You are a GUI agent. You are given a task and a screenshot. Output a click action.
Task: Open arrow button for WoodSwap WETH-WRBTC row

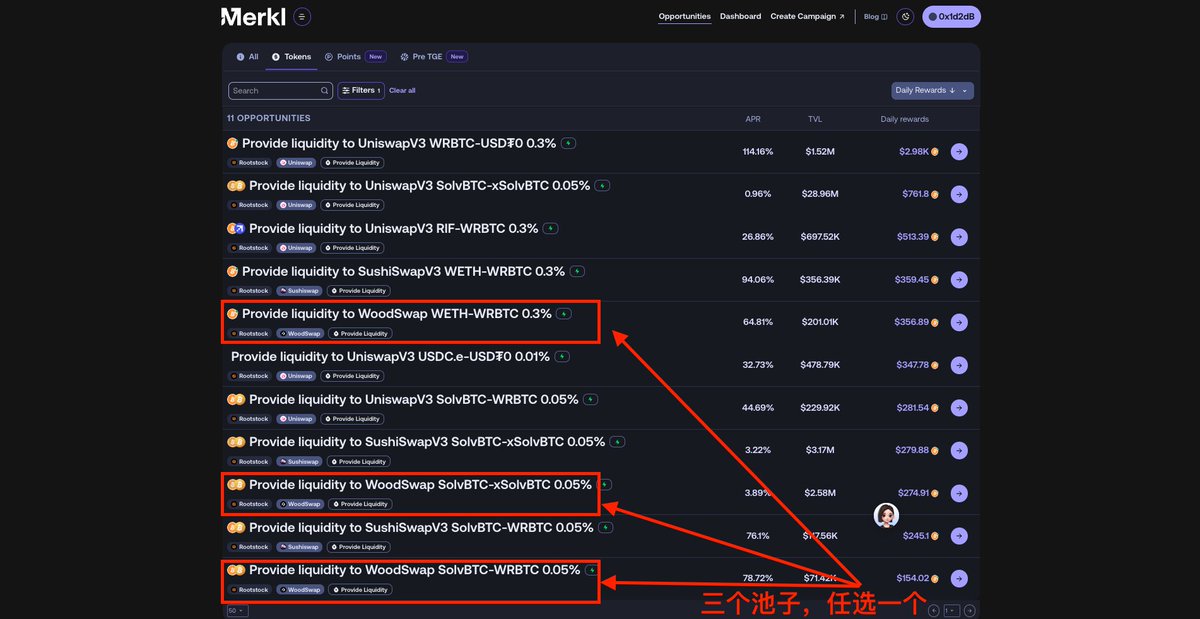pyautogui.click(x=959, y=322)
